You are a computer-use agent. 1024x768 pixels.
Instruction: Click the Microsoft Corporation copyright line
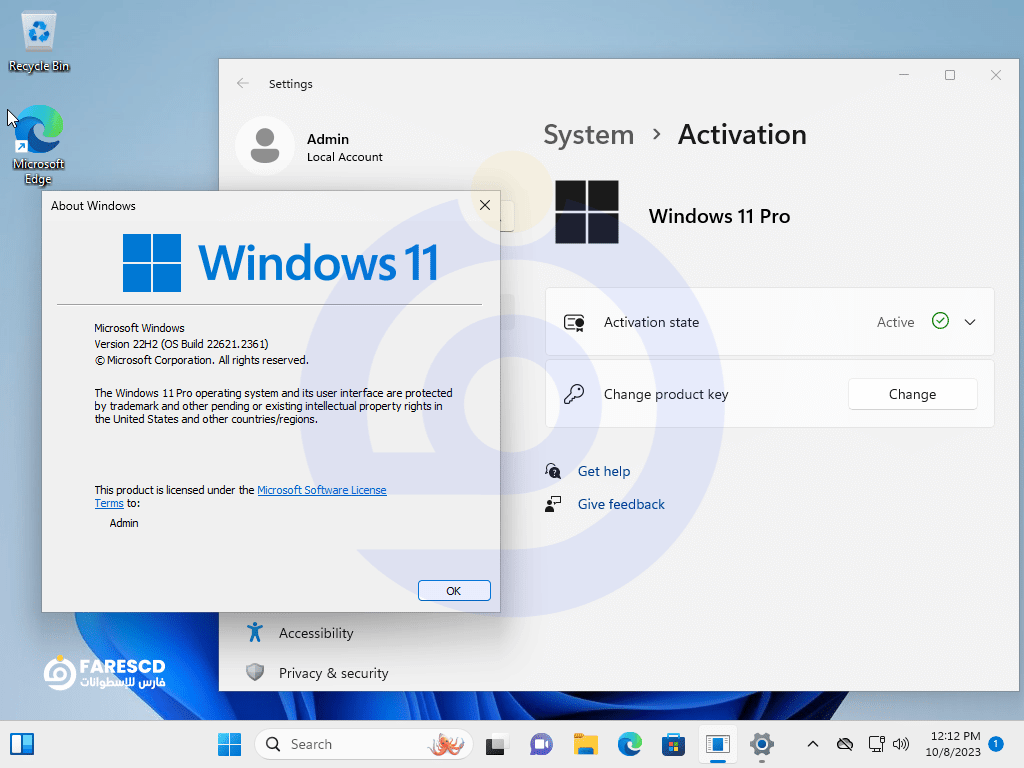(x=202, y=360)
